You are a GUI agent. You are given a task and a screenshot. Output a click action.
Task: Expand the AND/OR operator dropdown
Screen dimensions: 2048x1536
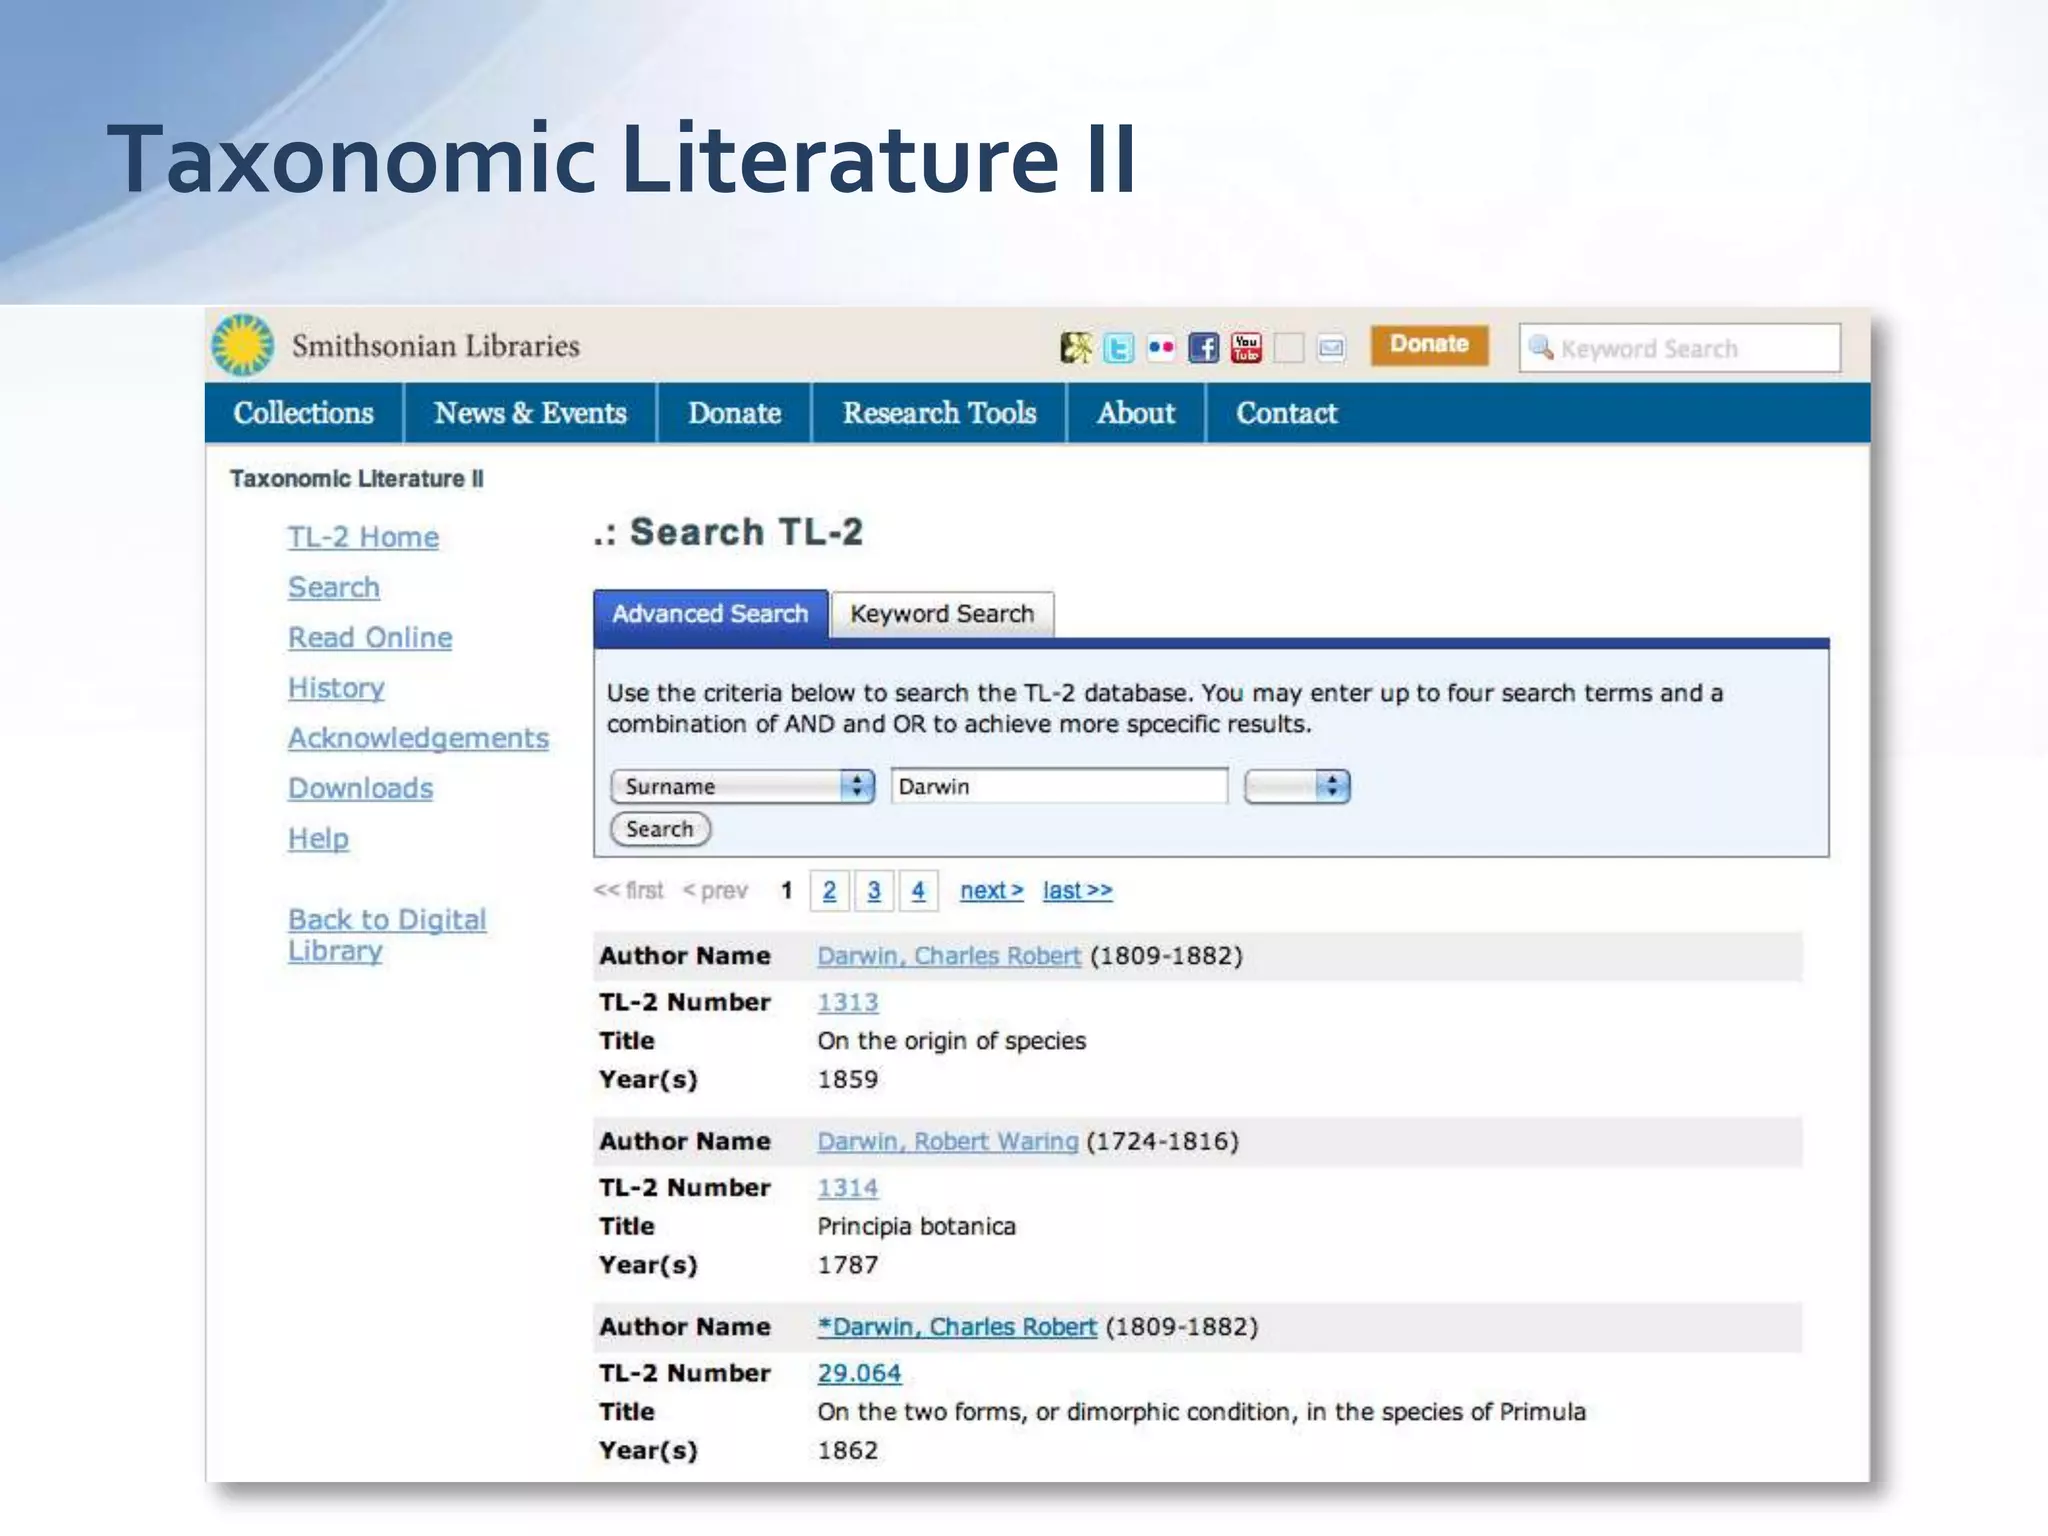point(1297,787)
